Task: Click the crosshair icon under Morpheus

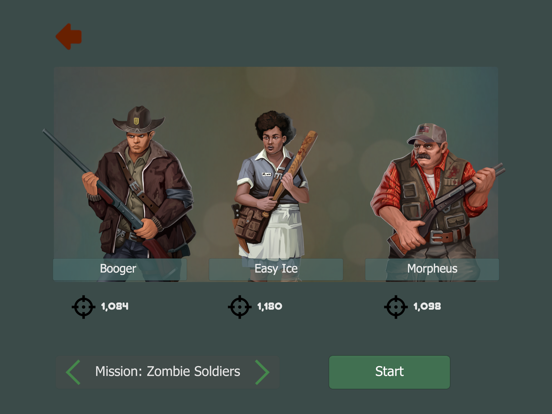Action: 396,307
